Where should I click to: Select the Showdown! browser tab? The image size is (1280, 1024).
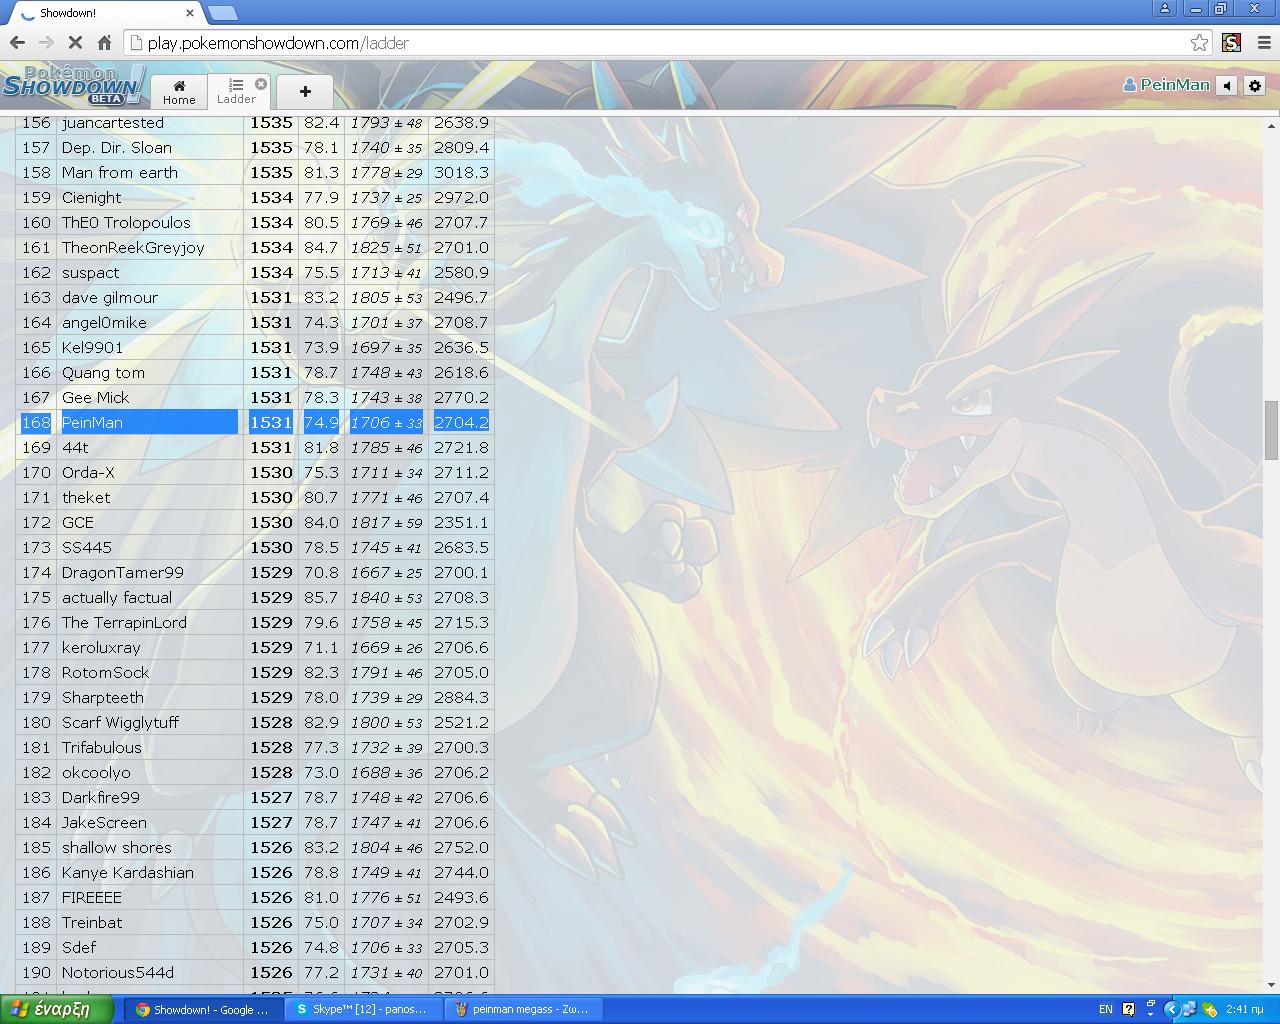105,13
